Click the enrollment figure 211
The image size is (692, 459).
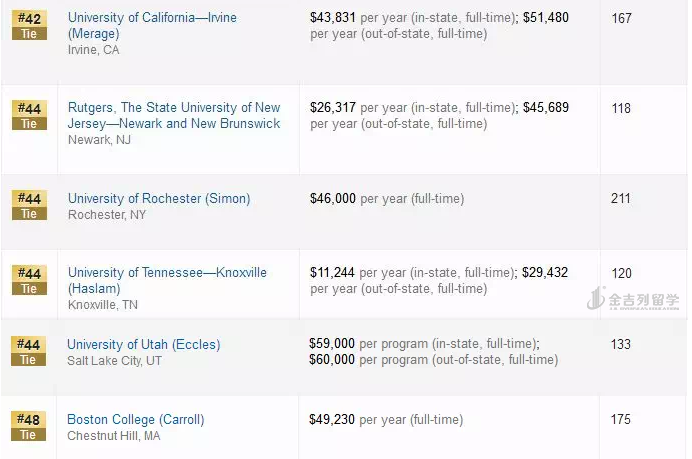(621, 198)
